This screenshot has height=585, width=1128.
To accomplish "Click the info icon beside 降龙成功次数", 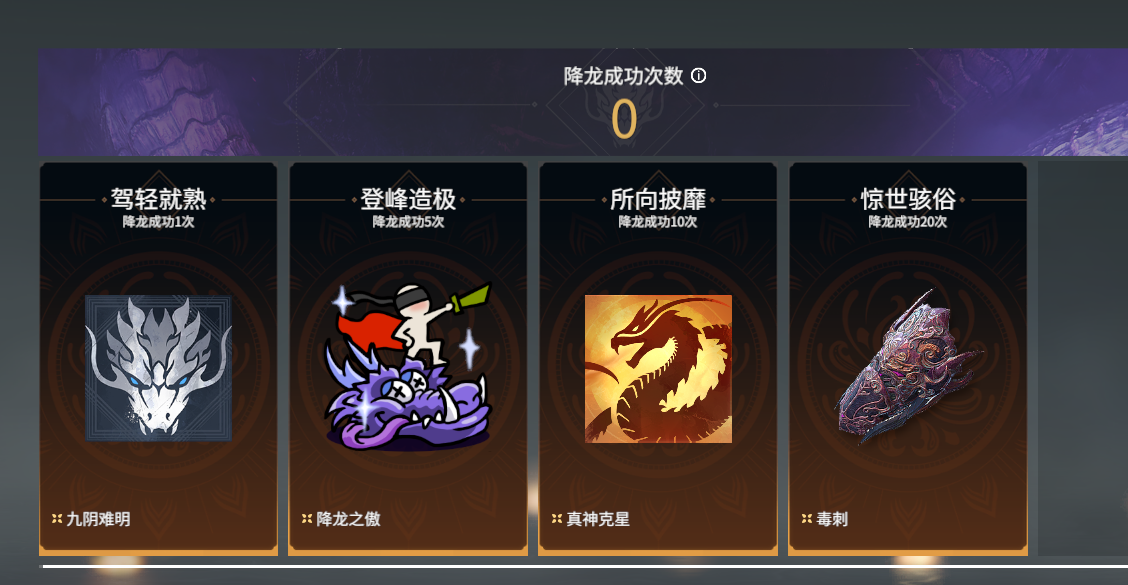I will (x=698, y=76).
